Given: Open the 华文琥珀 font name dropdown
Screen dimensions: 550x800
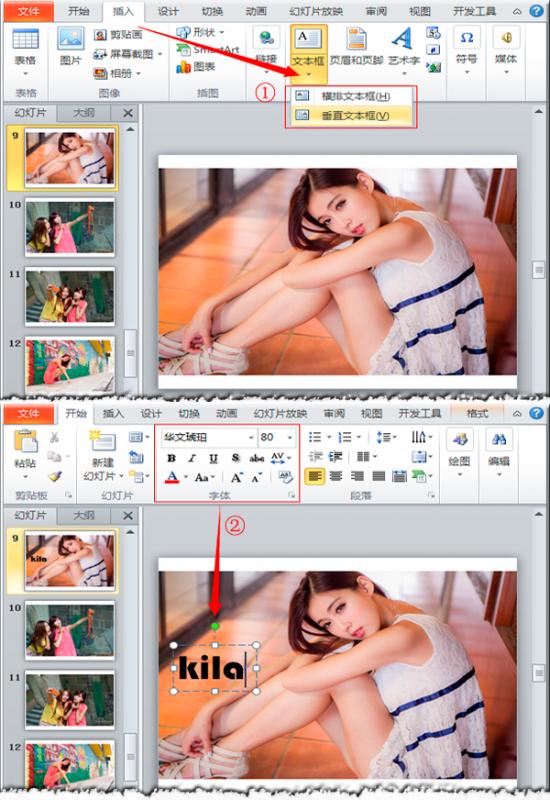Looking at the screenshot, I should [x=251, y=438].
